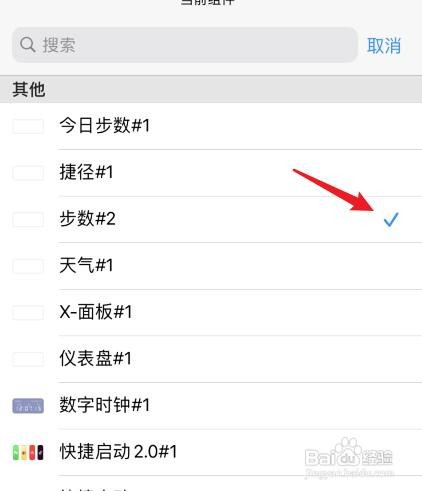Click the 快捷启动 2.0#1 colorful icon
This screenshot has width=422, height=491.
pyautogui.click(x=28, y=453)
